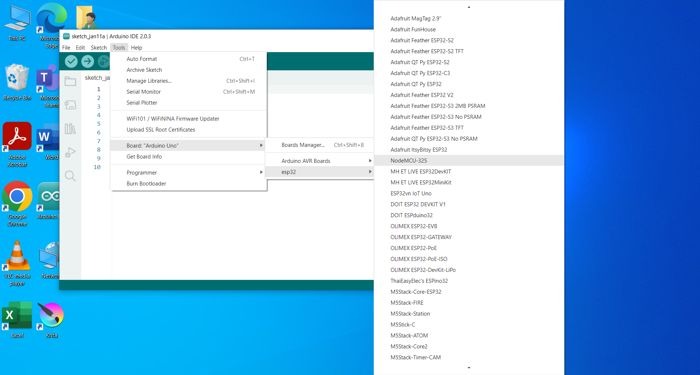Viewport: 700px width, 375px height.
Task: Click the Upload arrow button
Action: (88, 62)
